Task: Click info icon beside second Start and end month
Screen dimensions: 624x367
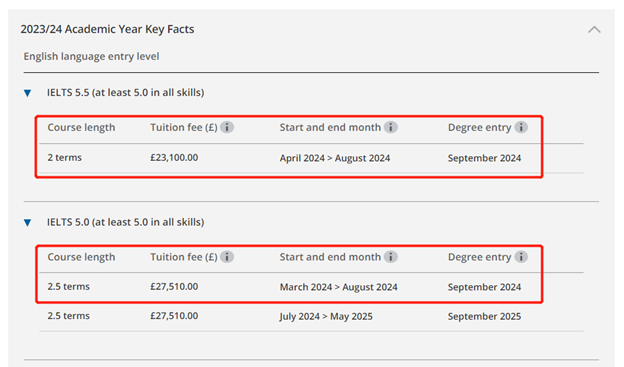Action: click(x=391, y=257)
